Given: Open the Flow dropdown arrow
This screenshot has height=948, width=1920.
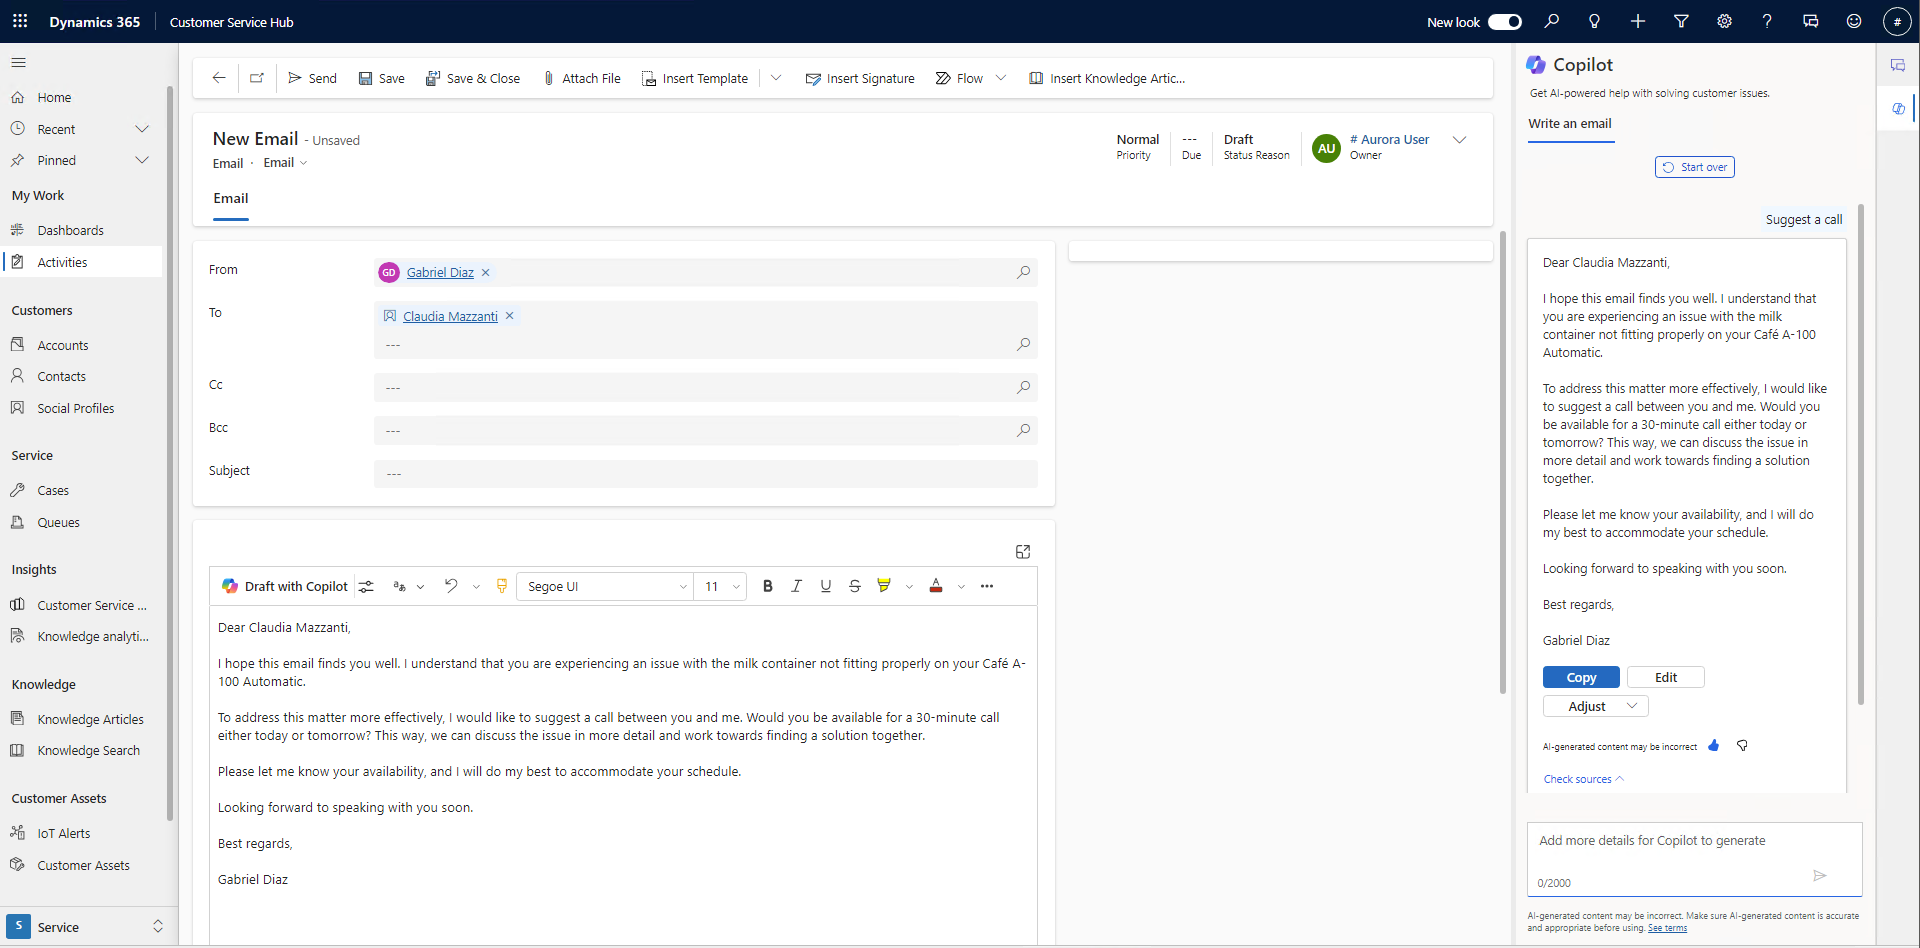Looking at the screenshot, I should pos(1001,78).
